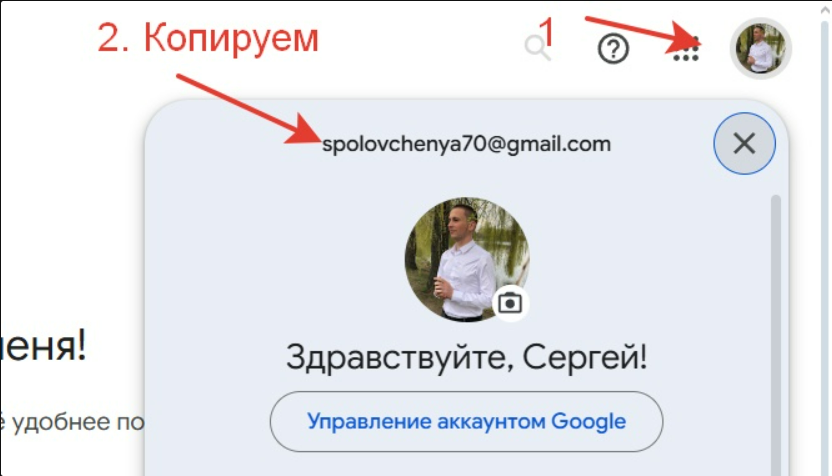Screen dimensions: 832x476
Task: Click the help question mark icon
Action: point(613,49)
